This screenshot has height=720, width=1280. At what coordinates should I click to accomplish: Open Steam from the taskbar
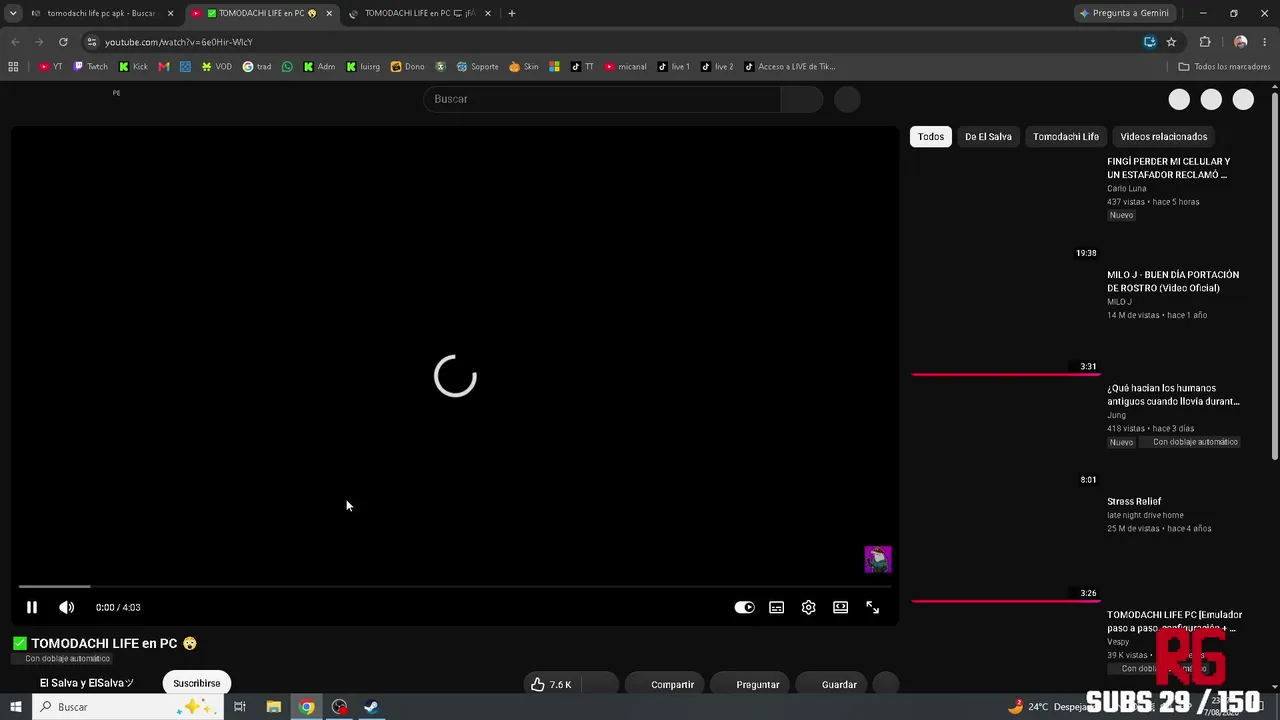coord(371,707)
